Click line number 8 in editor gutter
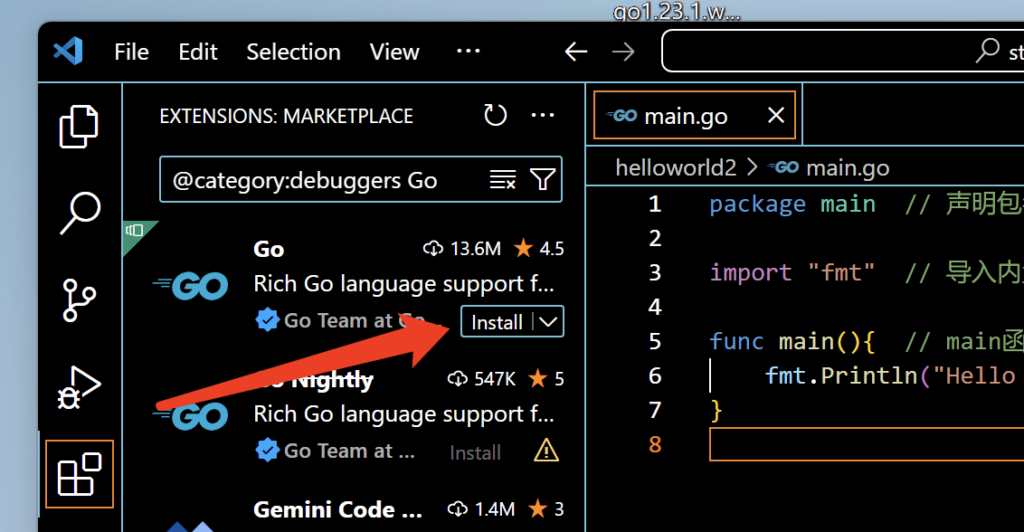1024x532 pixels. [655, 445]
